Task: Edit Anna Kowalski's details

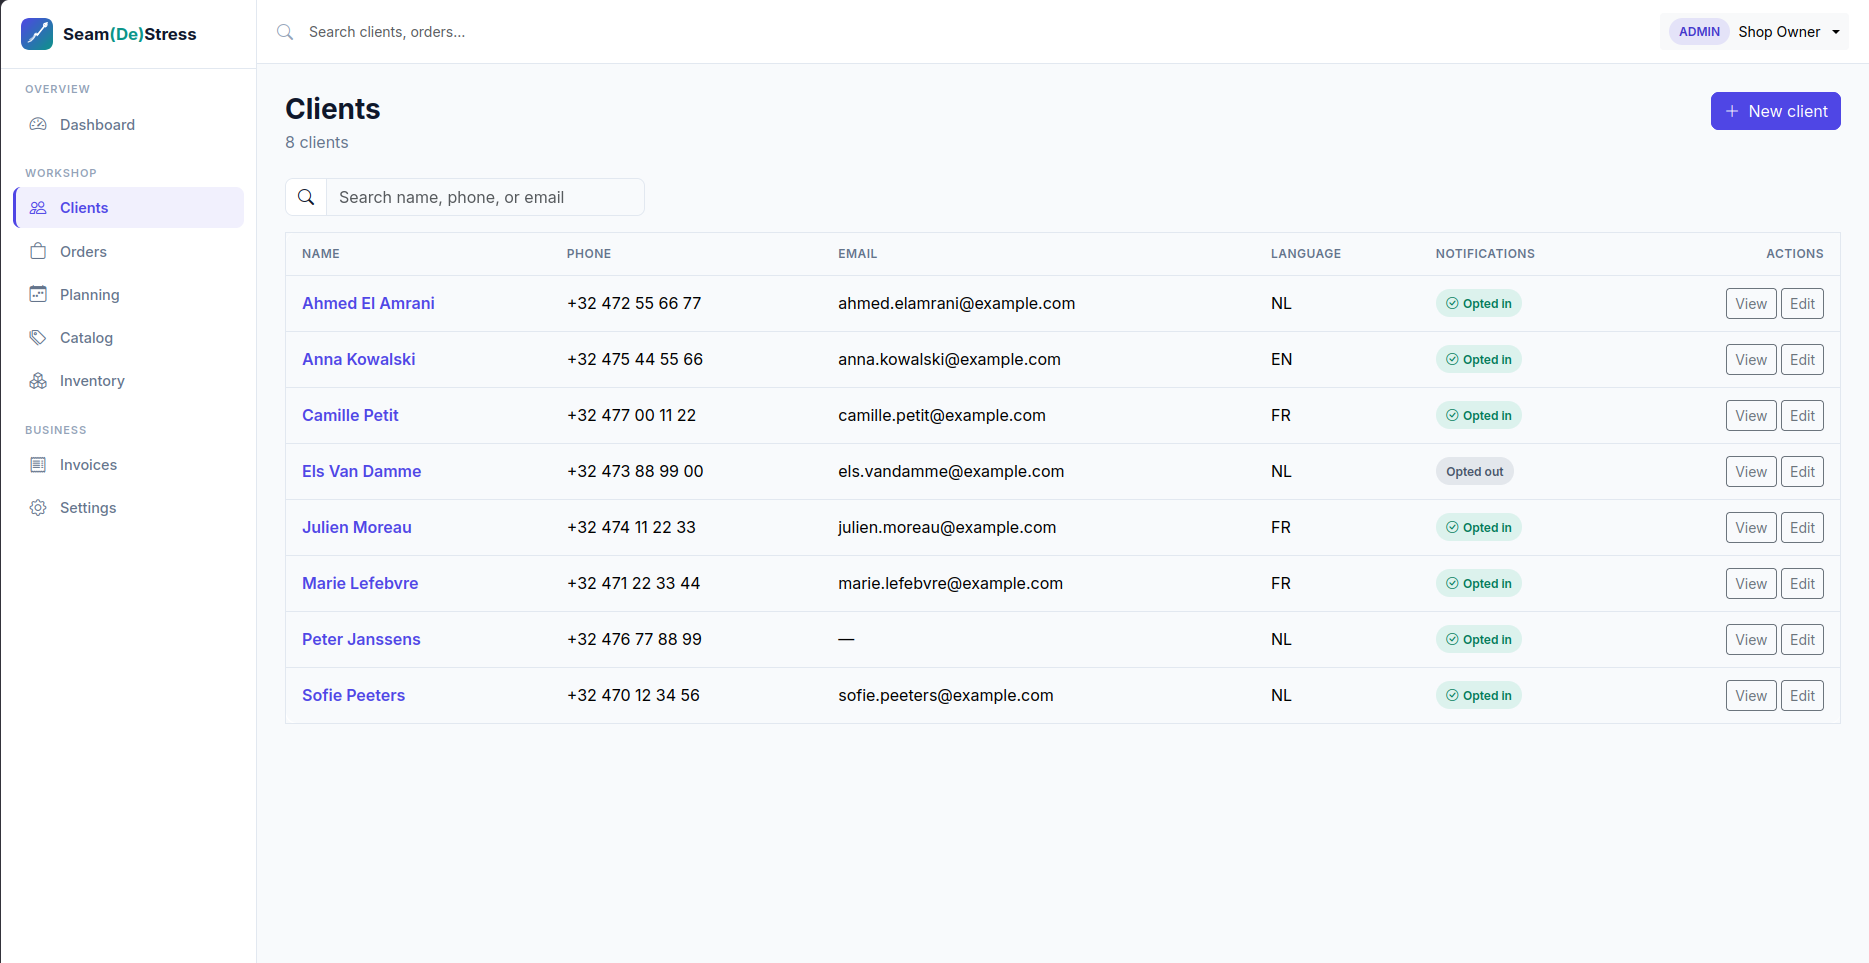Action: coord(1802,360)
